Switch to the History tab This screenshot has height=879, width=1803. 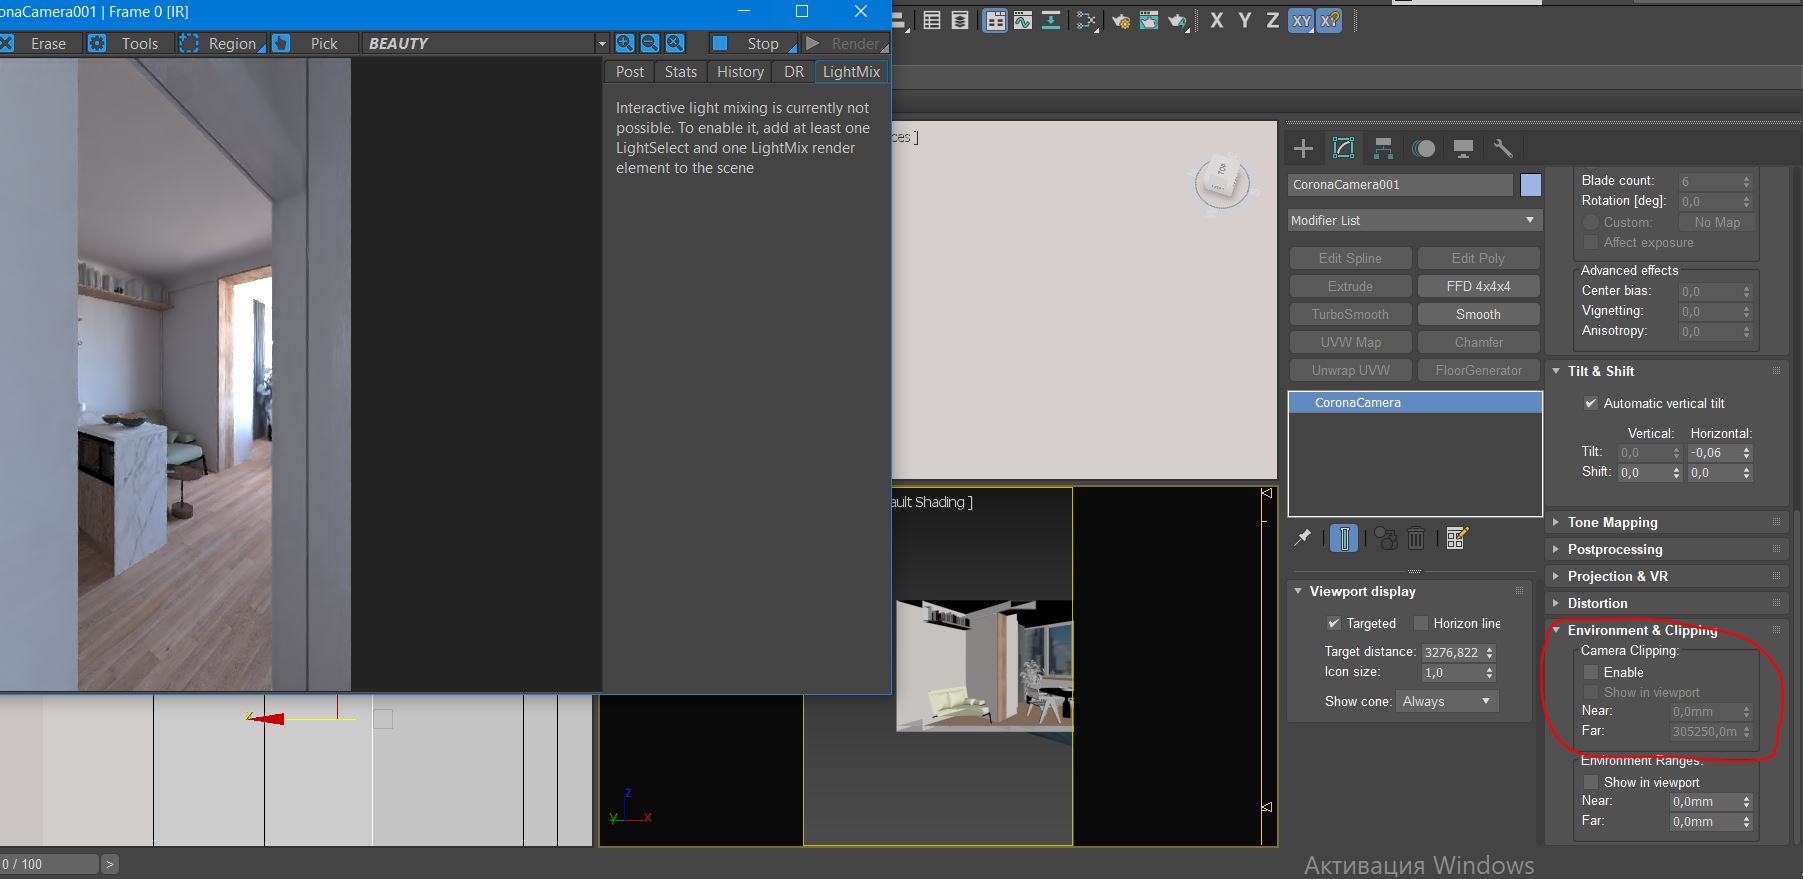[740, 72]
